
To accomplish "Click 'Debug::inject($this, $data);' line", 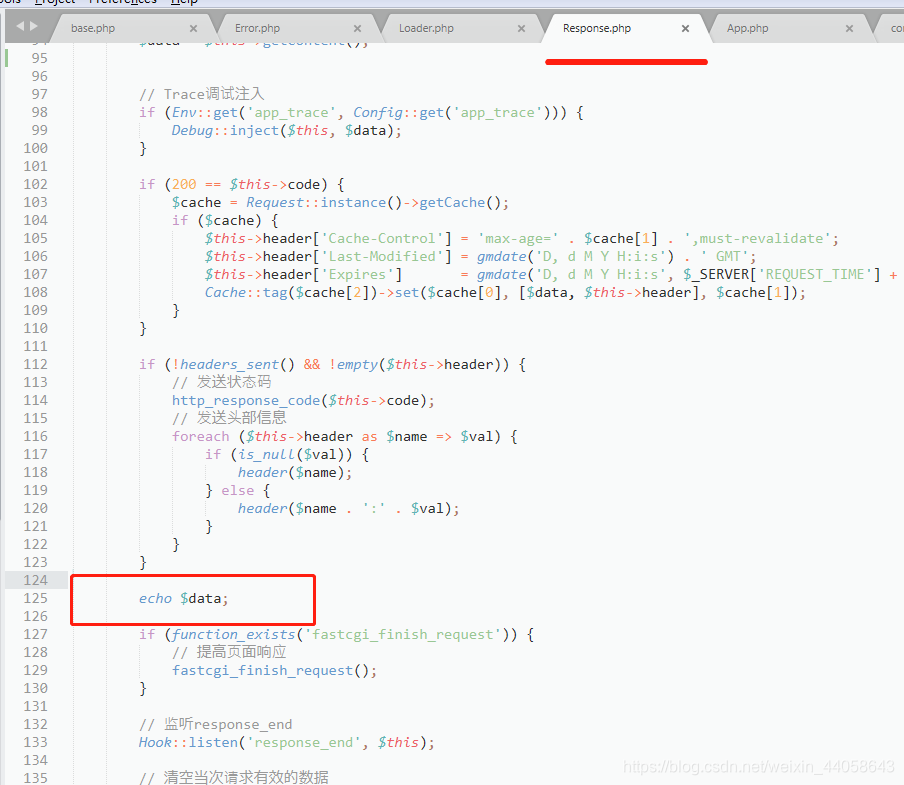I will tap(287, 130).
